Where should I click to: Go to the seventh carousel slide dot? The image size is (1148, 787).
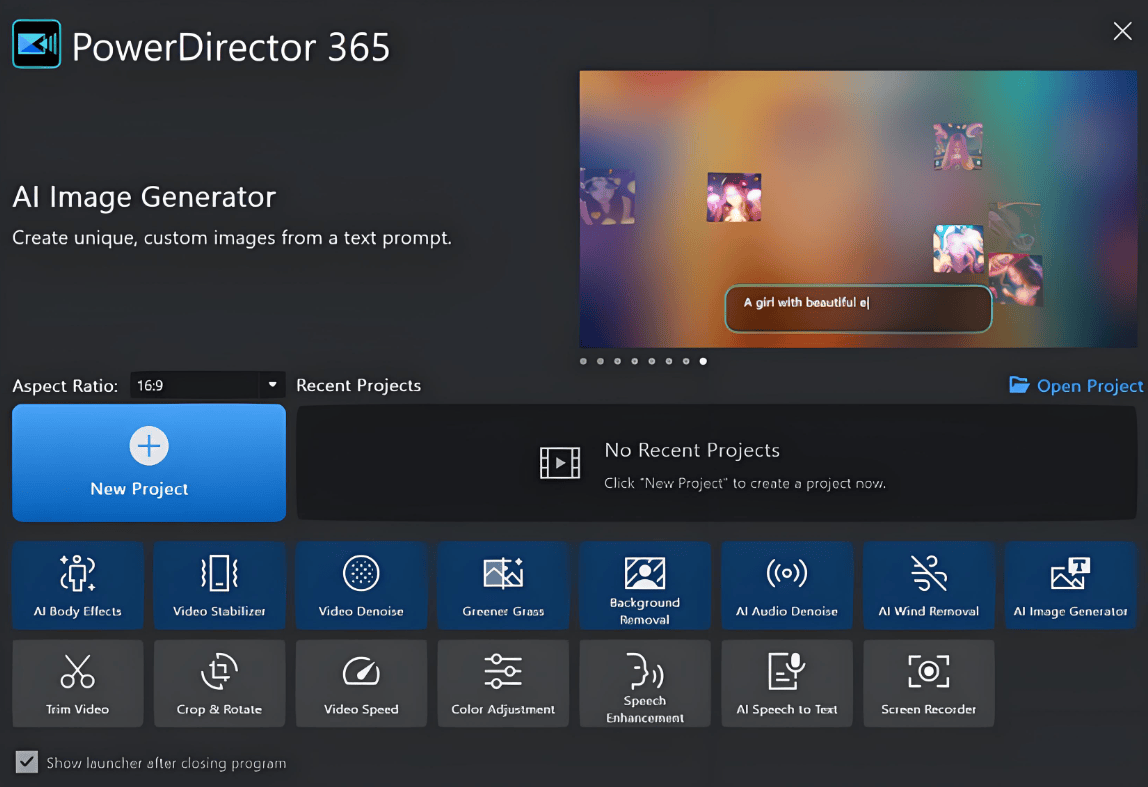pos(686,361)
